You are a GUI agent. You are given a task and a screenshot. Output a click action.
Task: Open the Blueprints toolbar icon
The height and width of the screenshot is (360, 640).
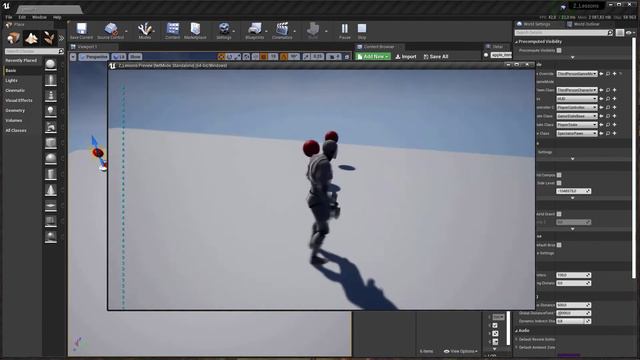pos(254,31)
